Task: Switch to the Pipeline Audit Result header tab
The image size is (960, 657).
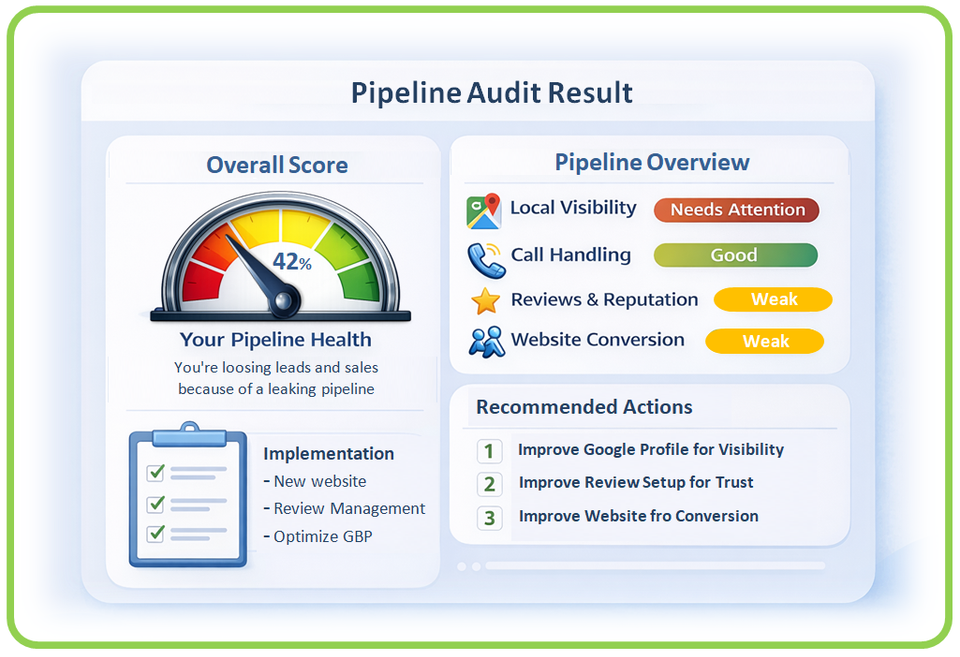Action: (x=491, y=92)
